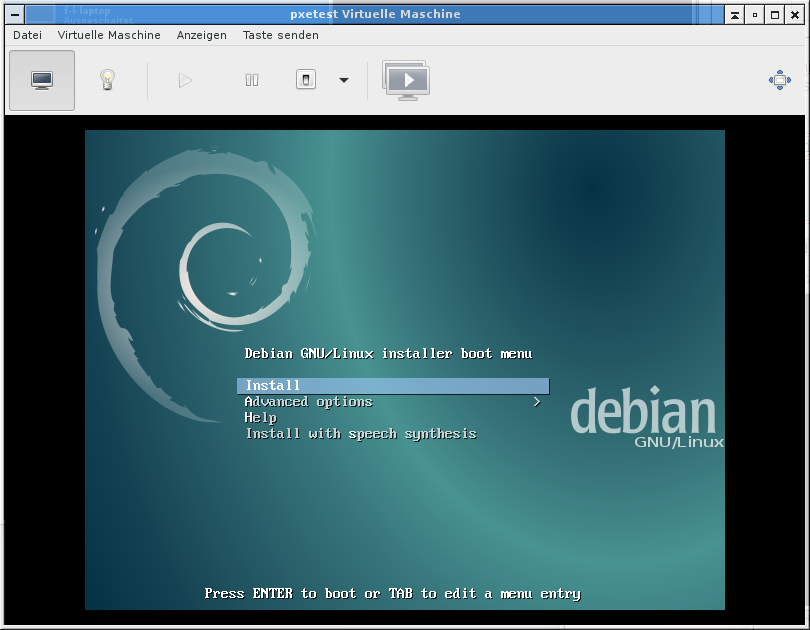Show the graphical console monitor view

(x=42, y=80)
